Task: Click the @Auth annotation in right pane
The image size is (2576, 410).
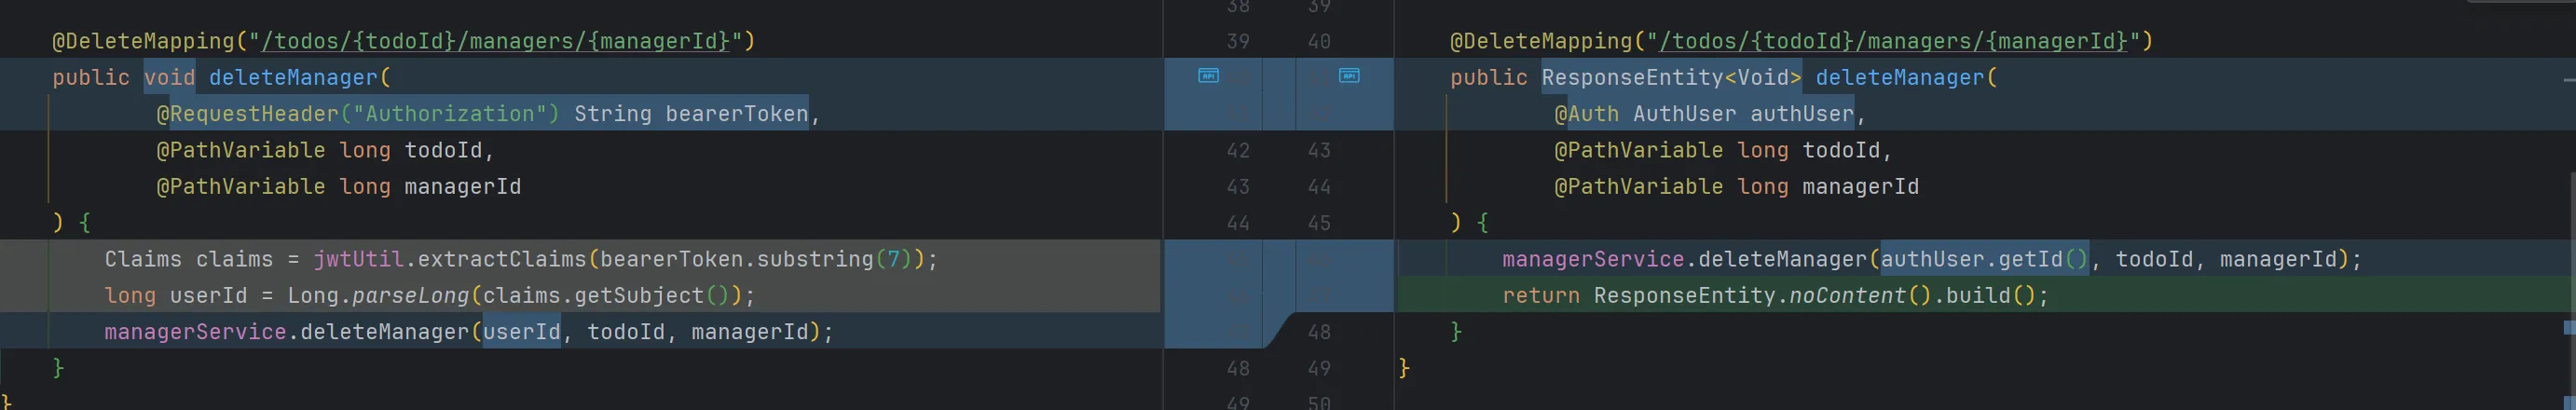Action: (1586, 114)
